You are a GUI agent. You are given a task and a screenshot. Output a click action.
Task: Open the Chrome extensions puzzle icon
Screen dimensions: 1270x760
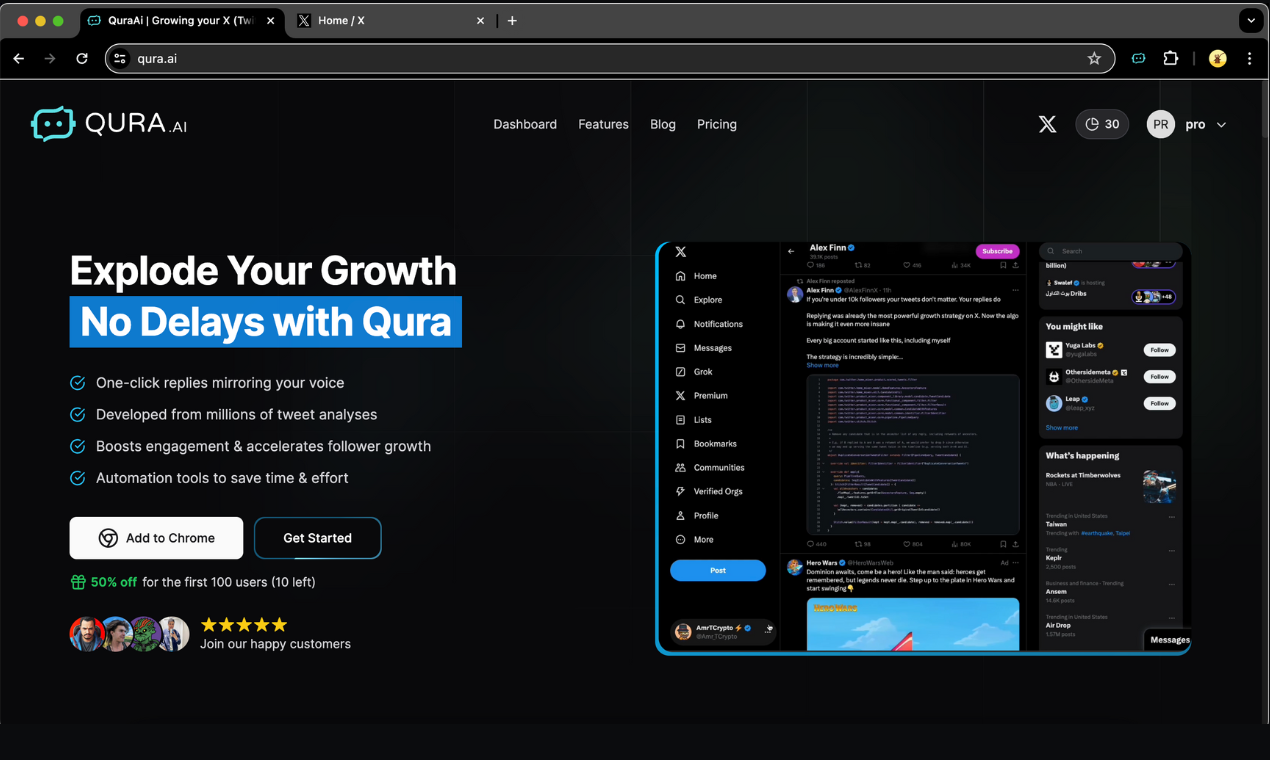pos(1171,58)
